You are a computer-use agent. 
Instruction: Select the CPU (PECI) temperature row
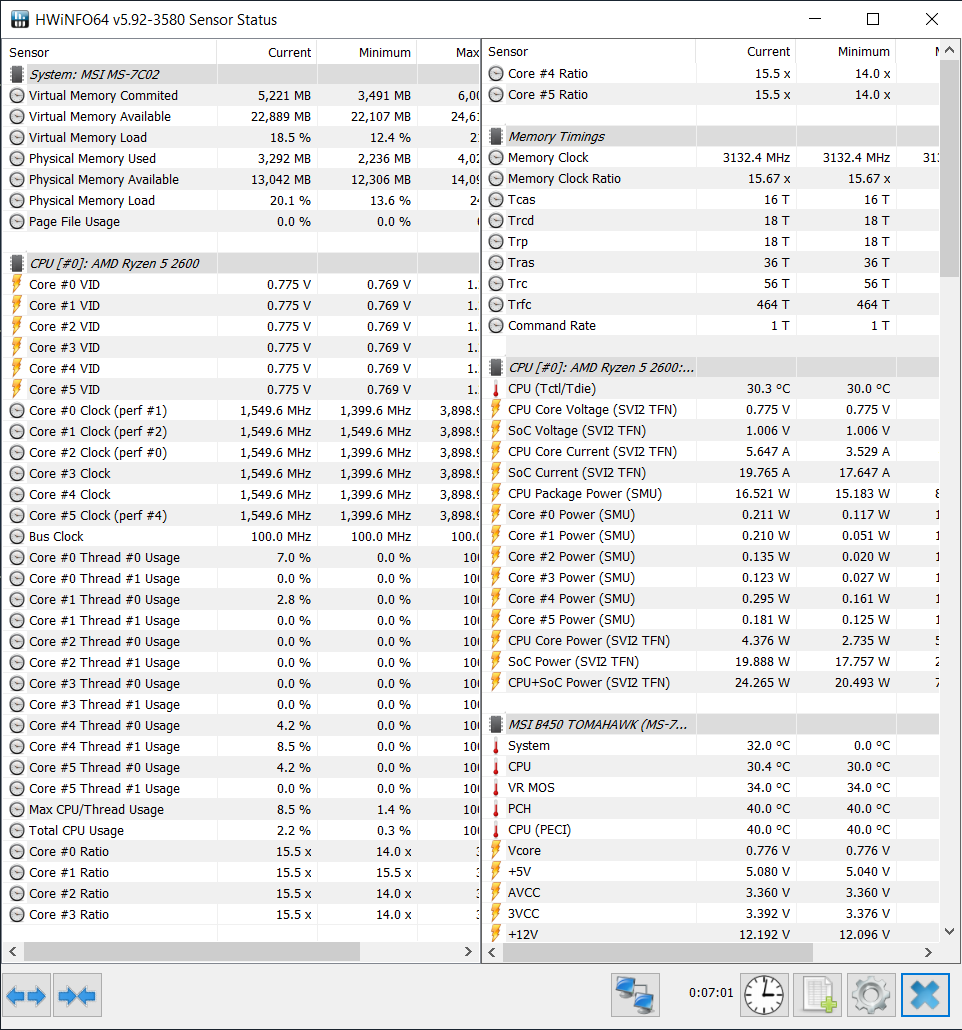tap(712, 830)
